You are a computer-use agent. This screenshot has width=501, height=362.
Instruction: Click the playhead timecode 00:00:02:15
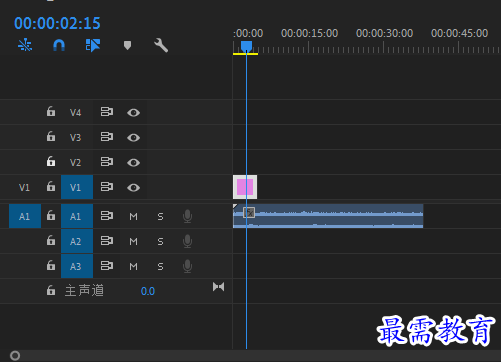[57, 23]
